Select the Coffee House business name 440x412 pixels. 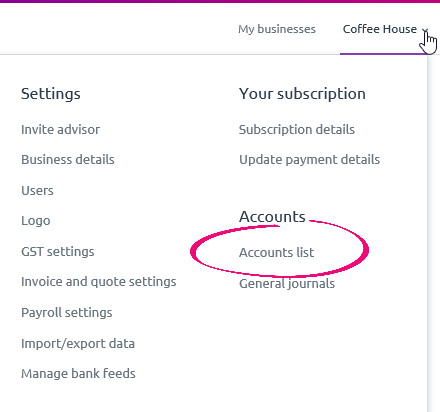coord(380,29)
